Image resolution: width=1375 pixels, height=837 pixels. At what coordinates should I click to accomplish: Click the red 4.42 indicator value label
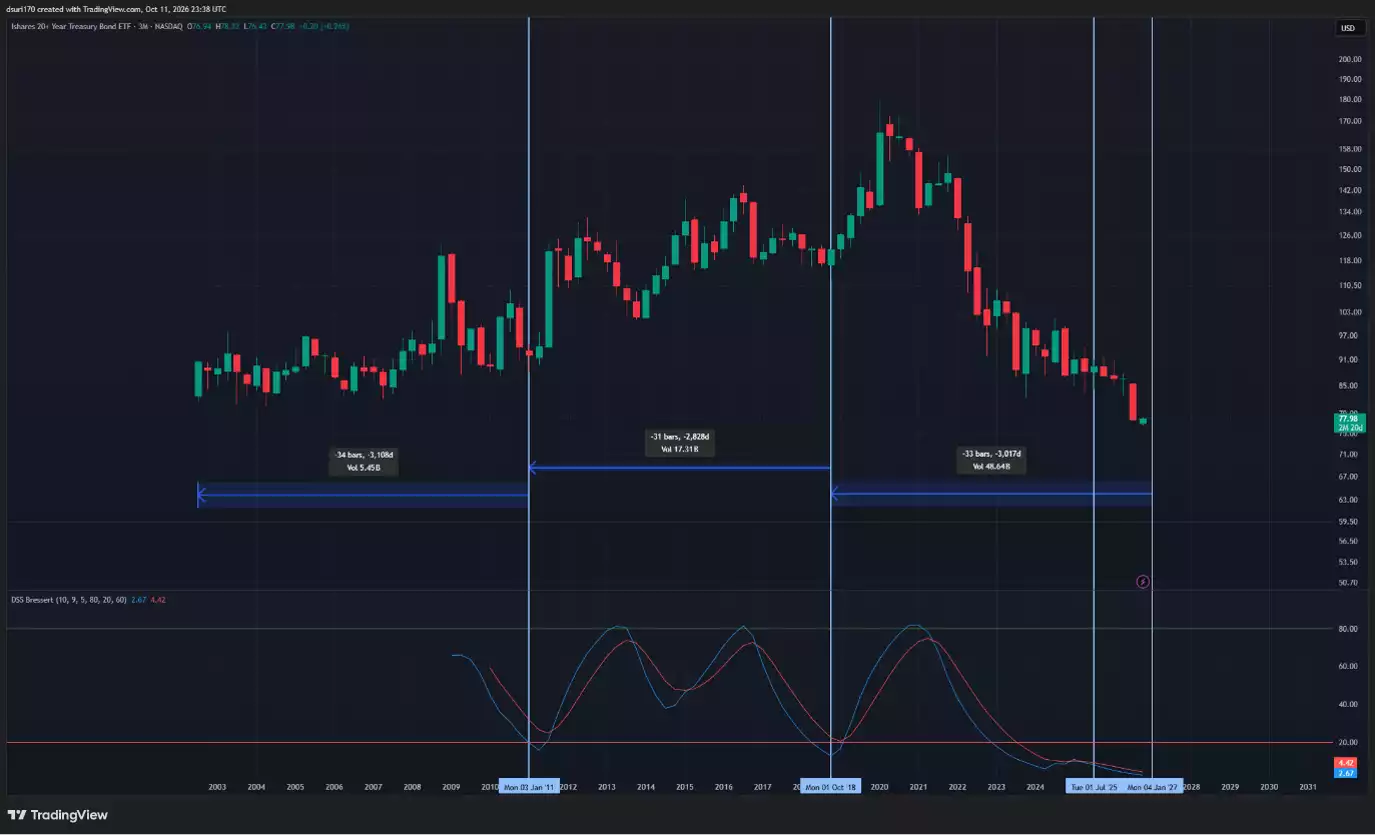(x=1345, y=763)
